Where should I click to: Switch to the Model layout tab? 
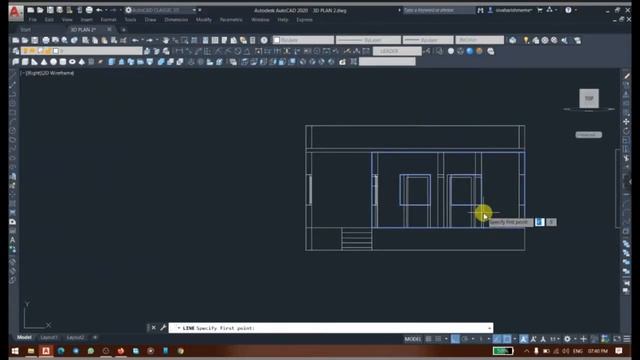click(x=24, y=338)
